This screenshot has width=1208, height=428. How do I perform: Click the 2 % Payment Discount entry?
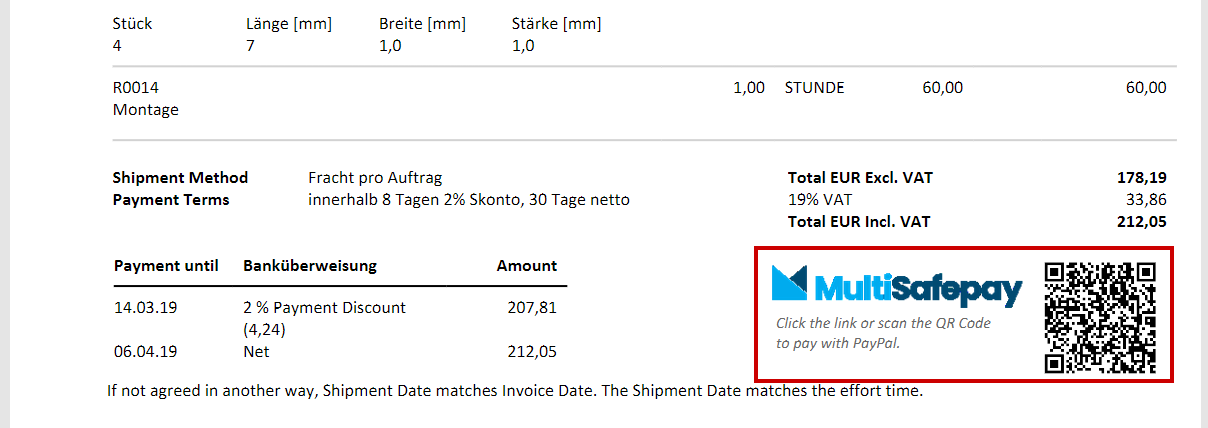pos(325,318)
